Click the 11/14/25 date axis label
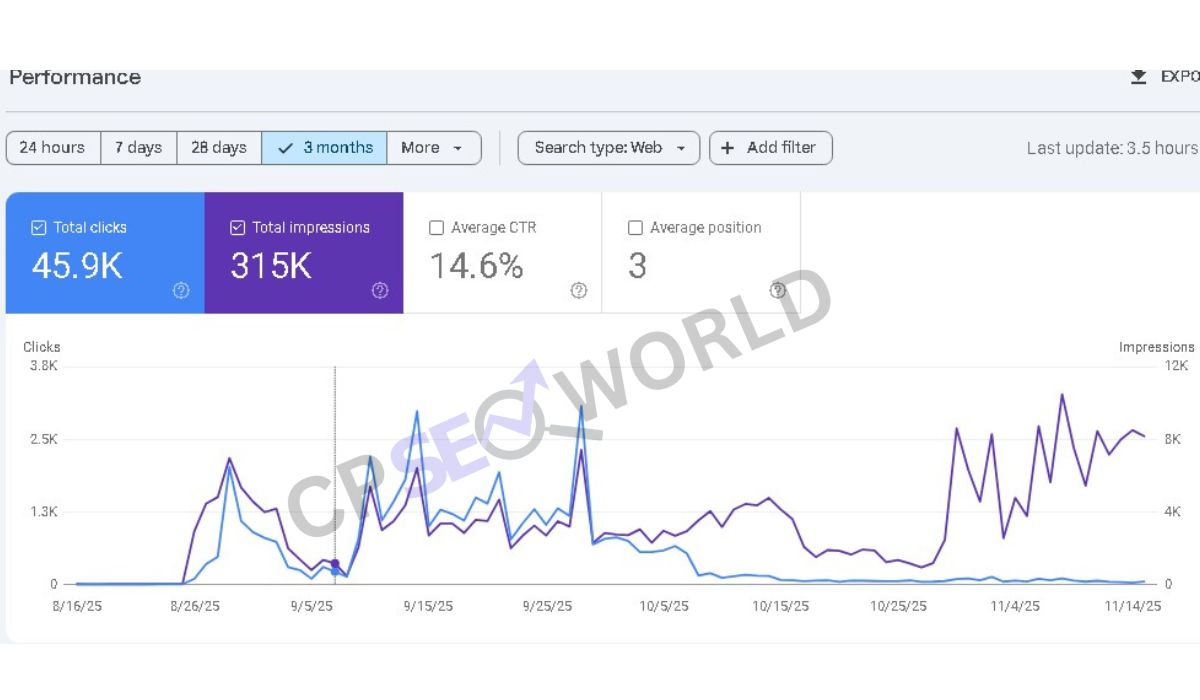 click(1132, 607)
